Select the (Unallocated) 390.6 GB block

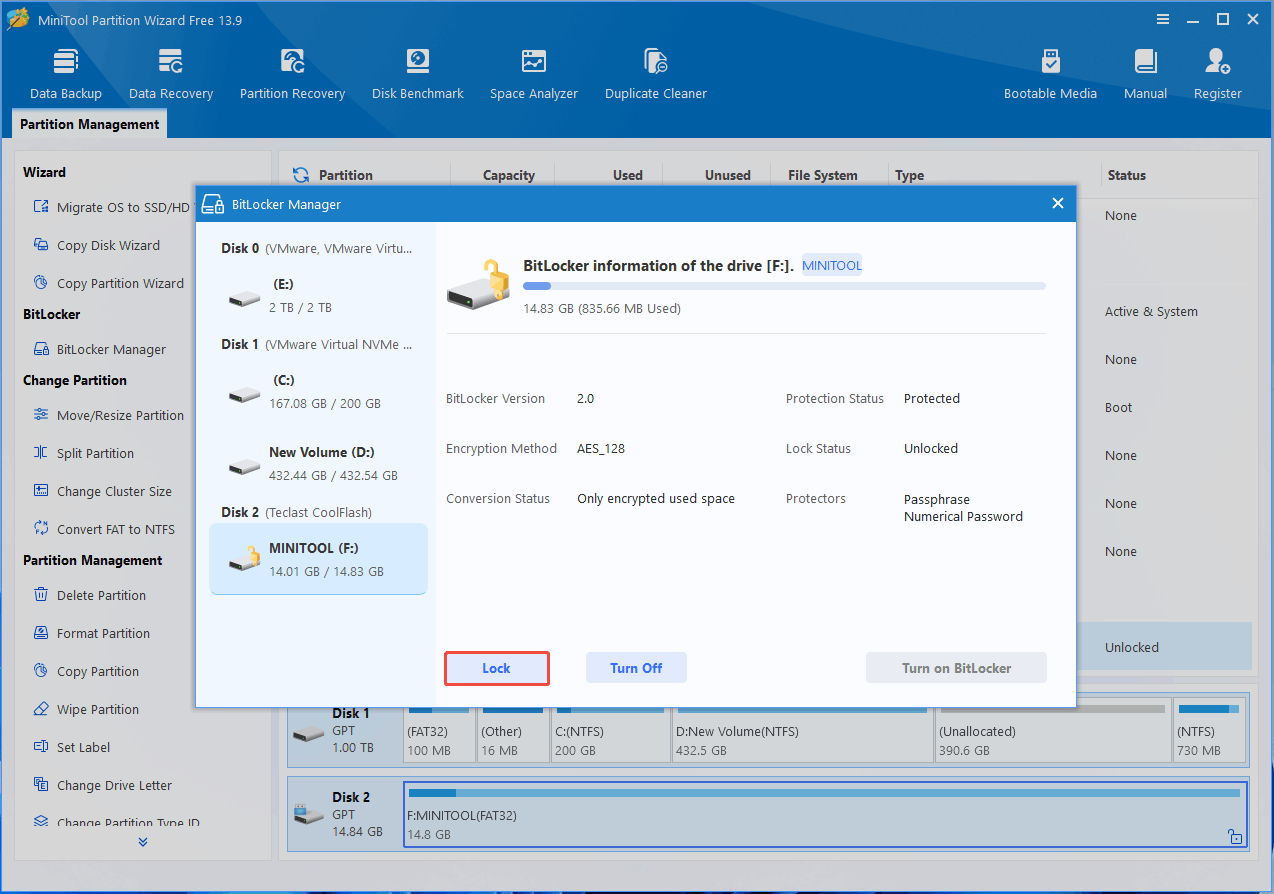point(1051,732)
